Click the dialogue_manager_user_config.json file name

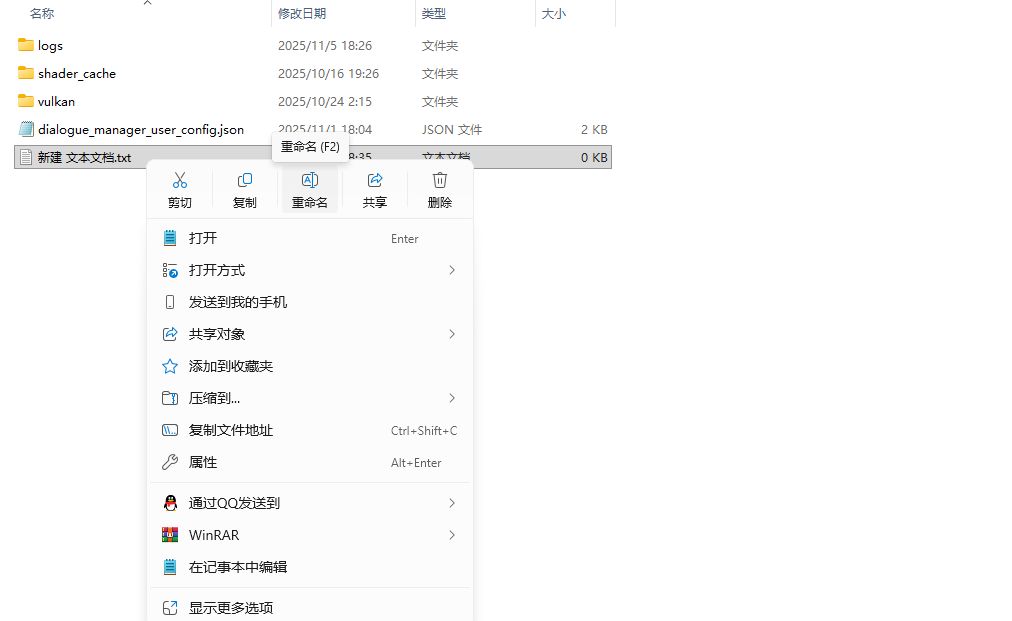click(141, 130)
